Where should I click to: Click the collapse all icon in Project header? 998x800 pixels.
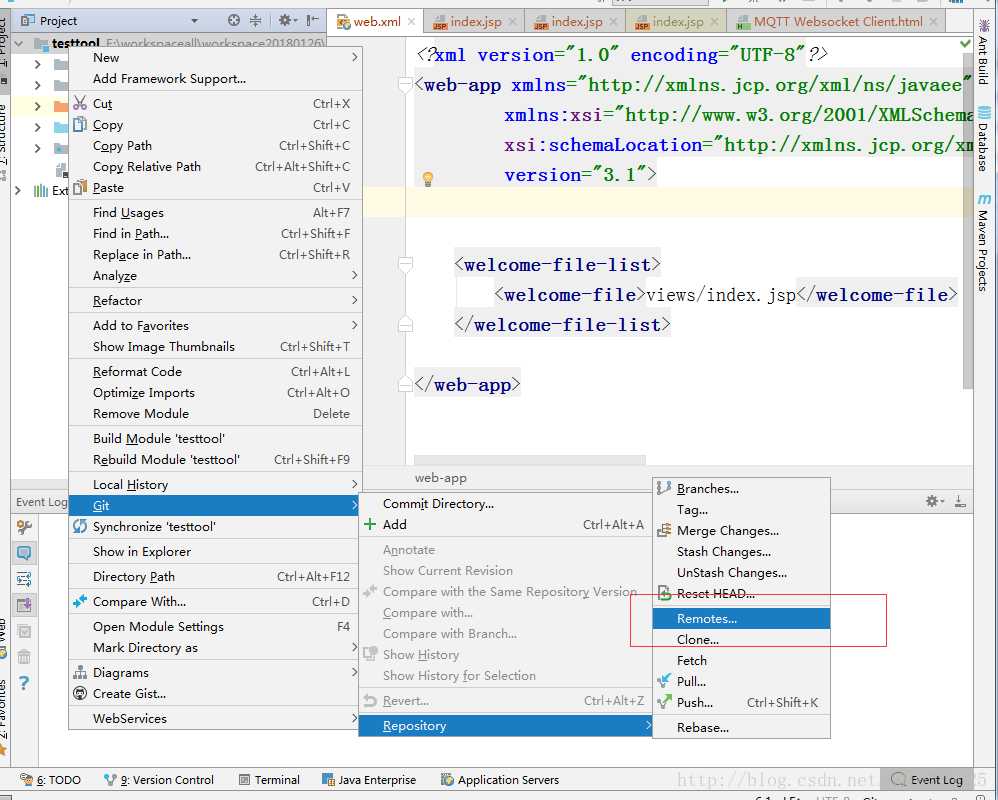click(x=255, y=20)
